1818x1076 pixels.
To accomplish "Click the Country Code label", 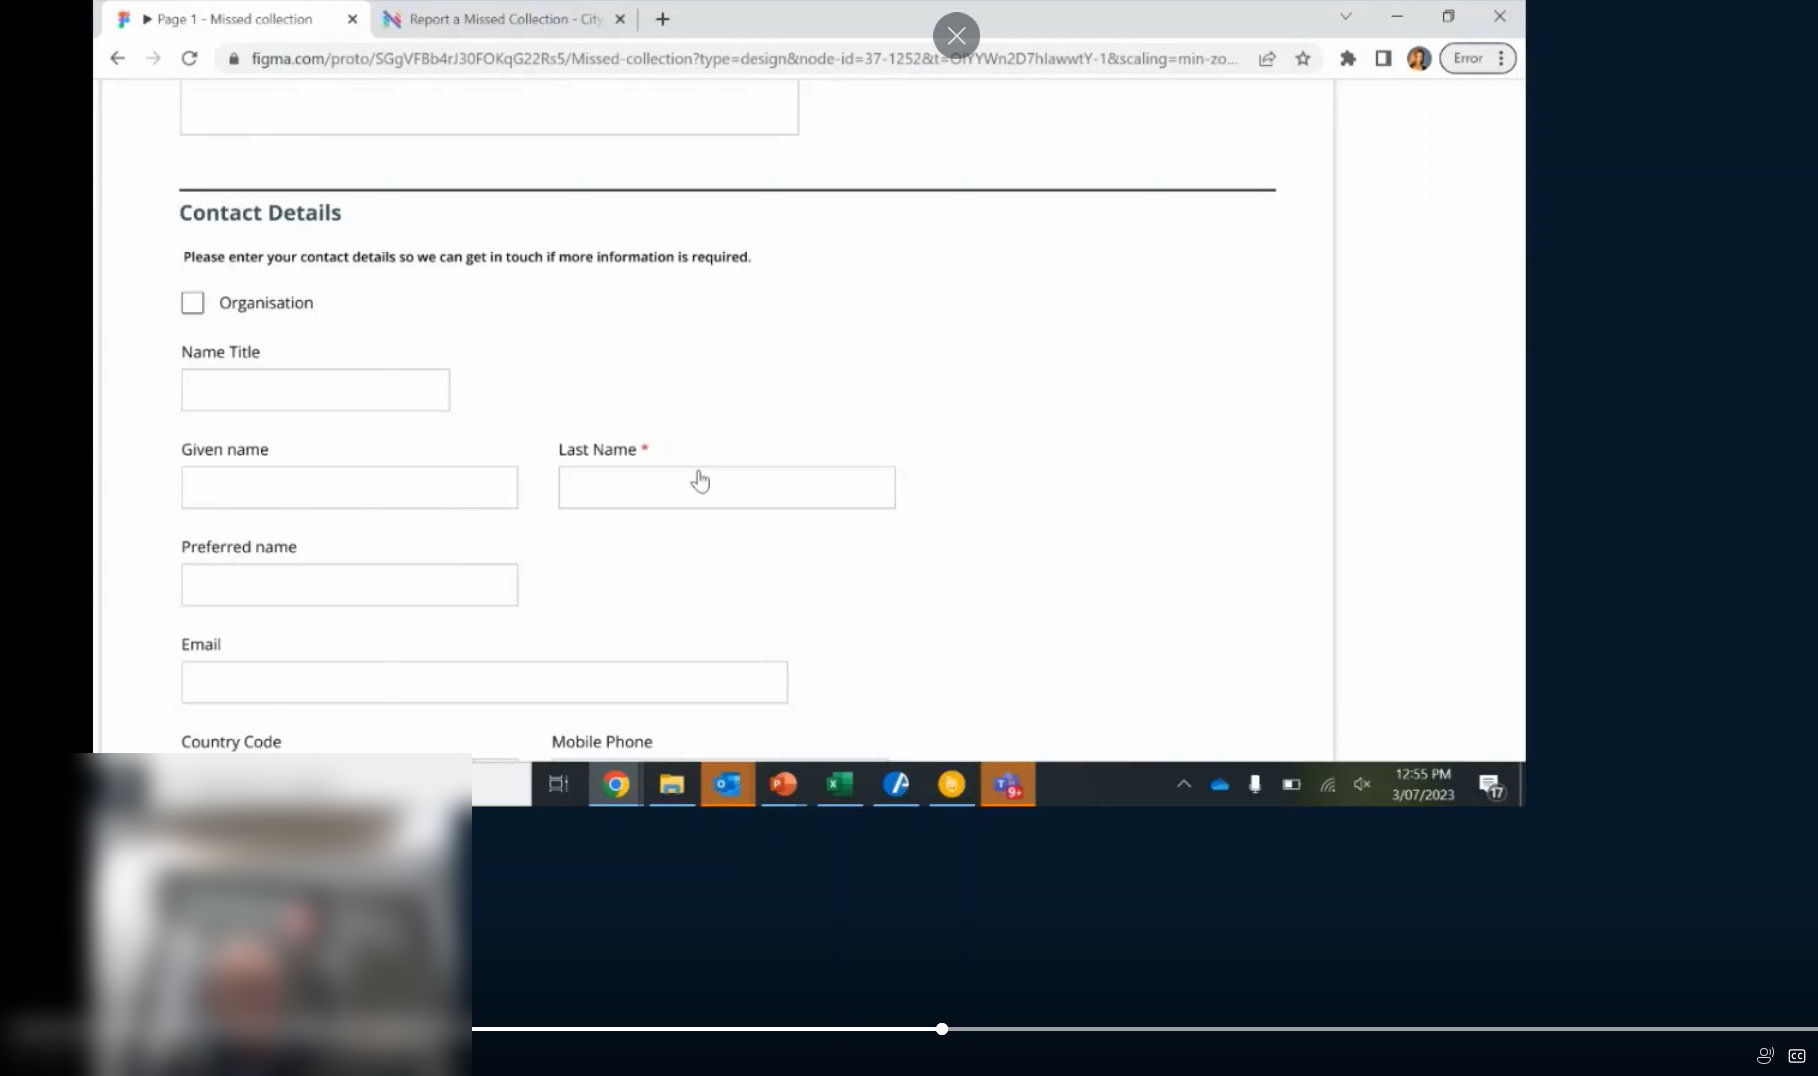I will [231, 742].
